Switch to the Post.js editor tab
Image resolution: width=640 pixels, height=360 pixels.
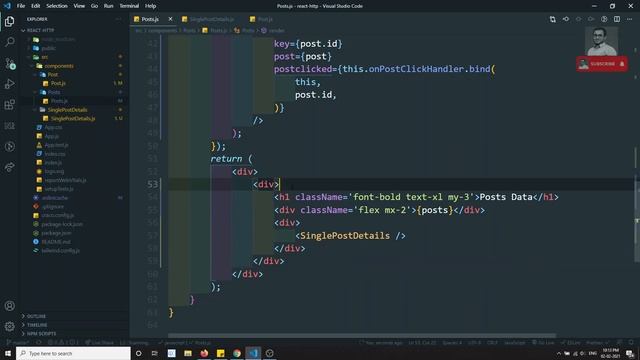point(265,19)
